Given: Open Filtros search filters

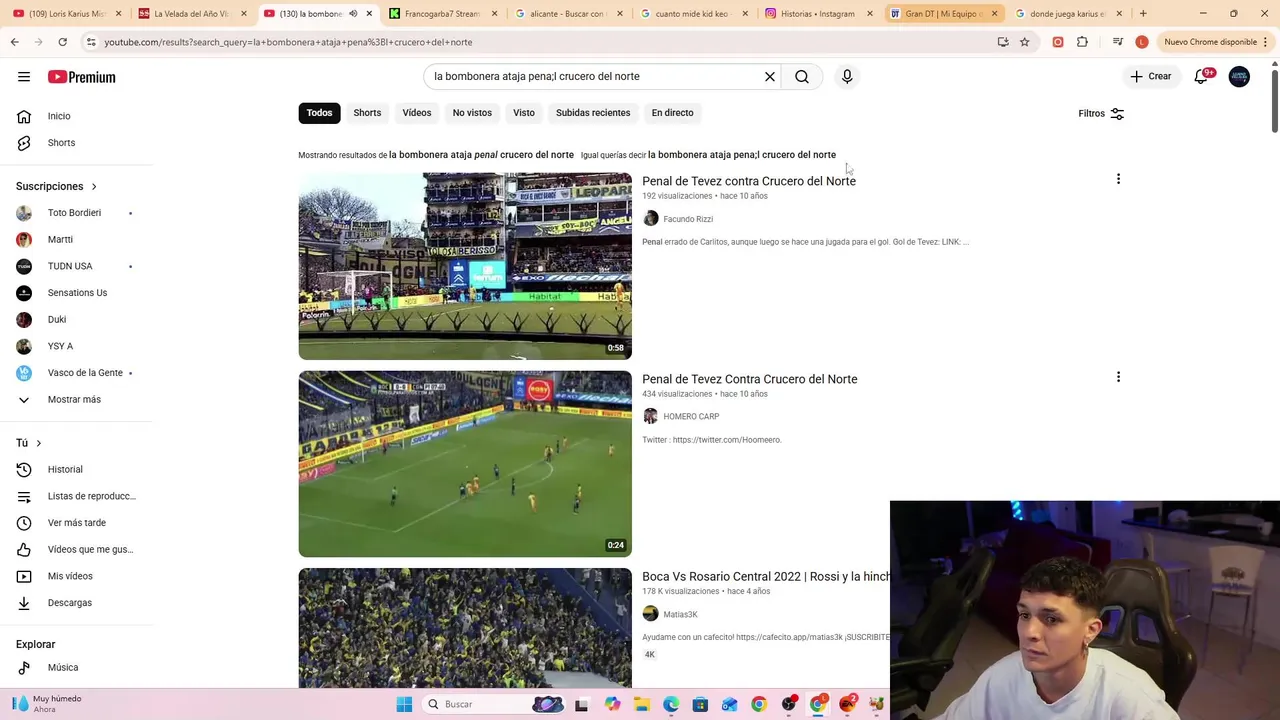Looking at the screenshot, I should click(1101, 113).
